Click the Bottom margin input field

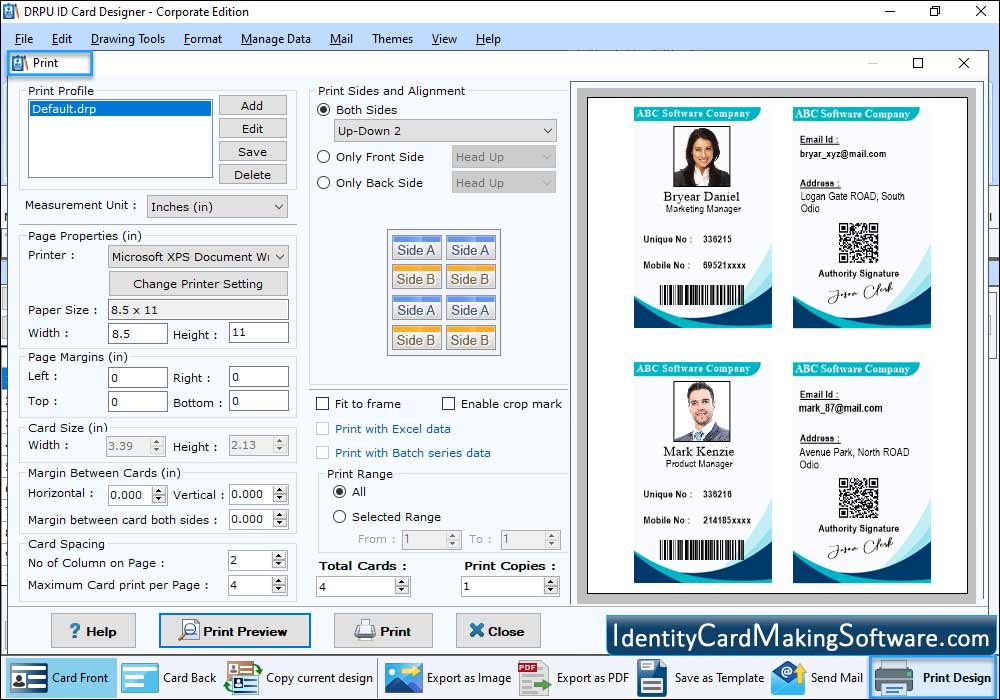click(259, 401)
